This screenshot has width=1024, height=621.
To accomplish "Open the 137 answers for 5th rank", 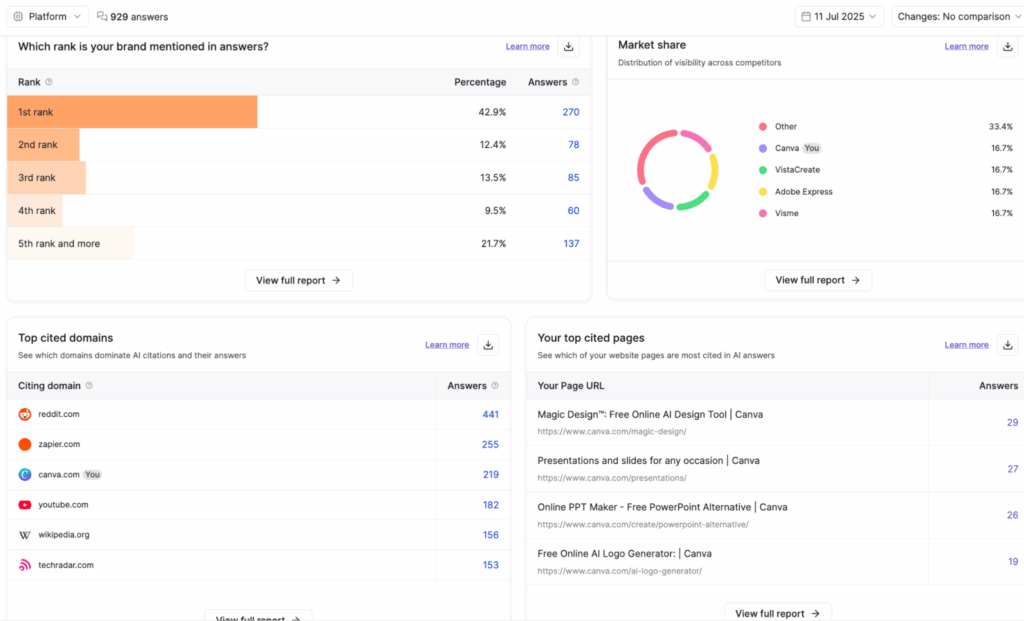I will click(x=571, y=244).
